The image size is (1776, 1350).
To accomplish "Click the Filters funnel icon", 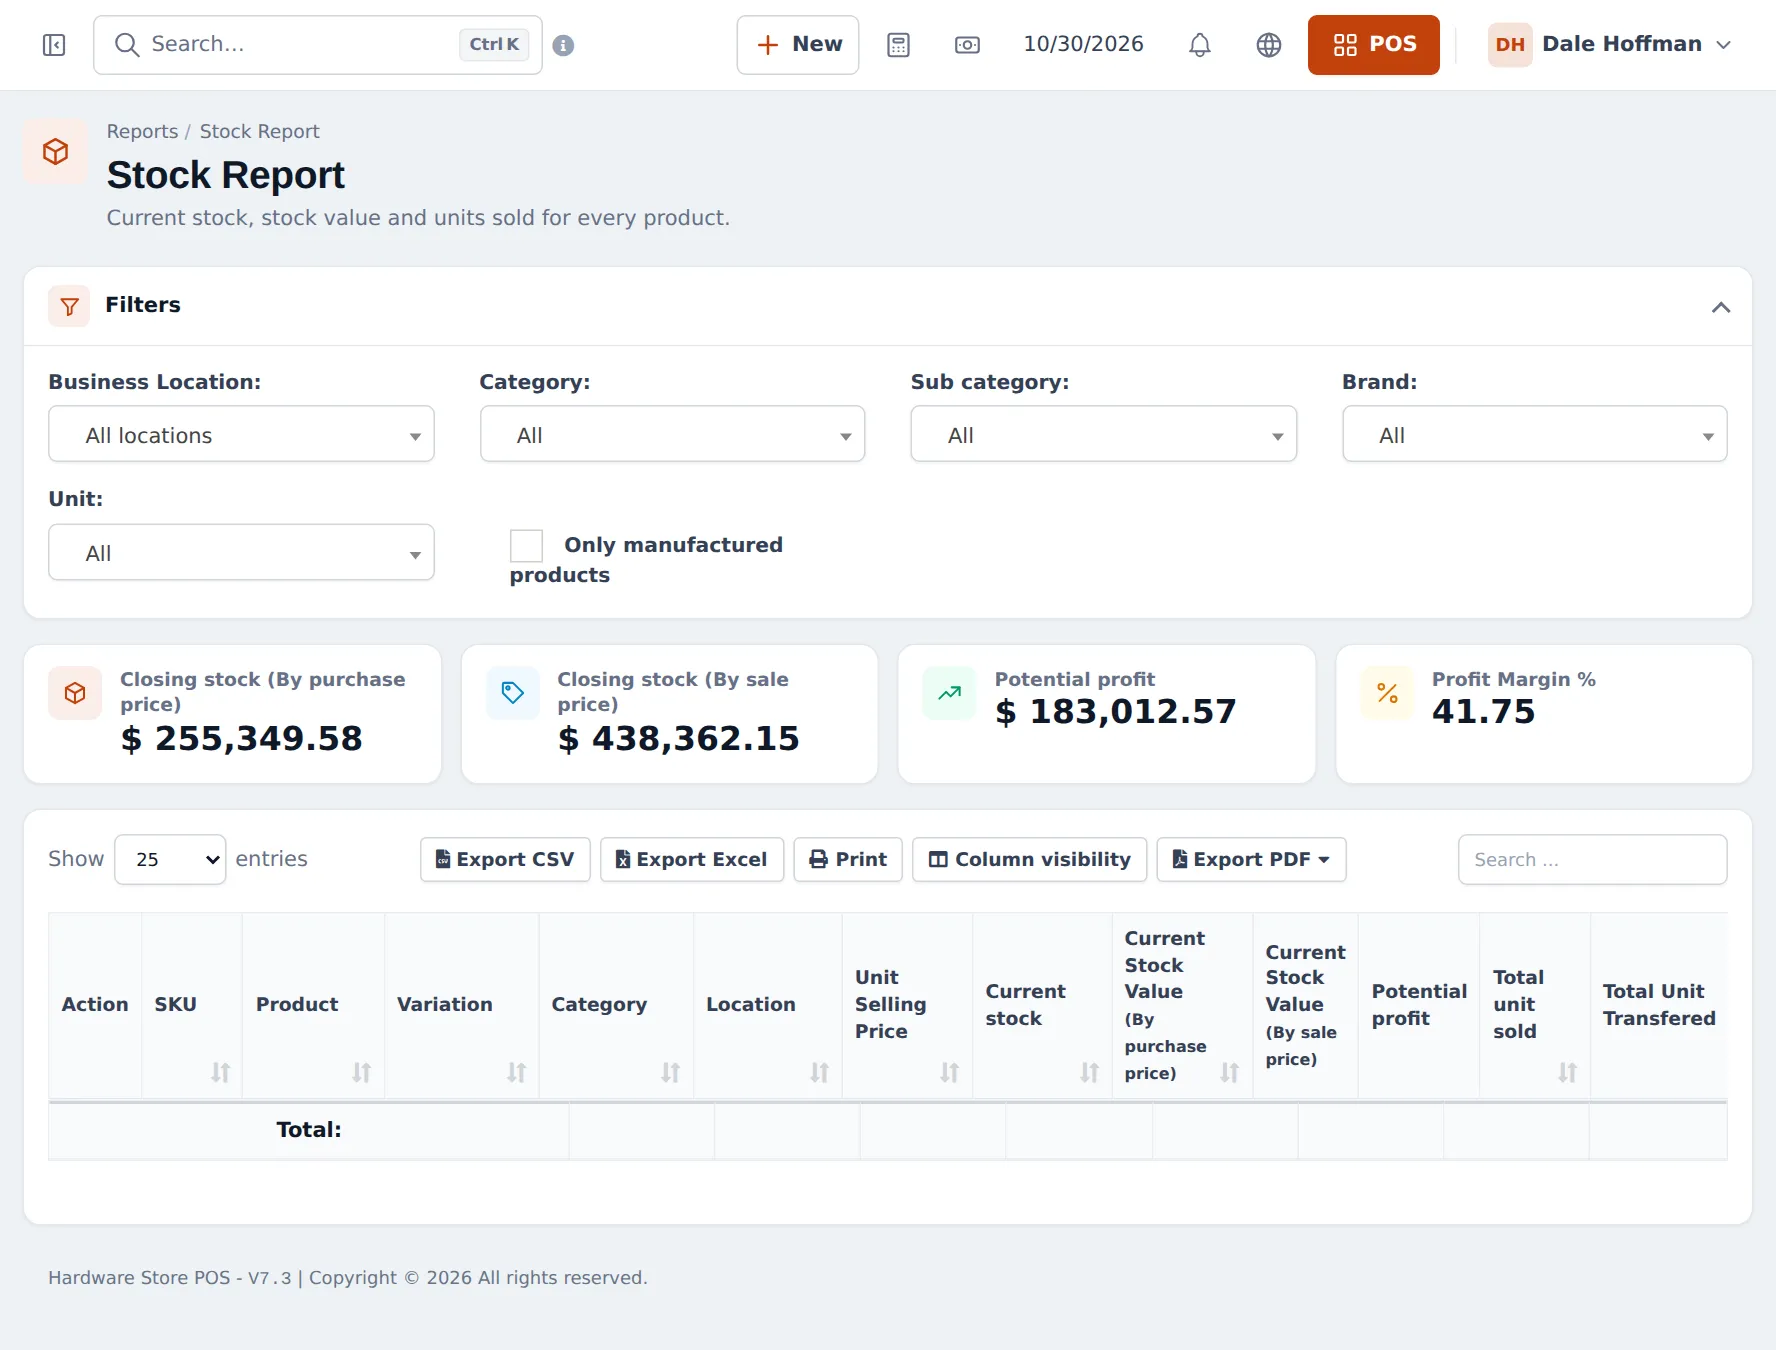I will tap(69, 306).
